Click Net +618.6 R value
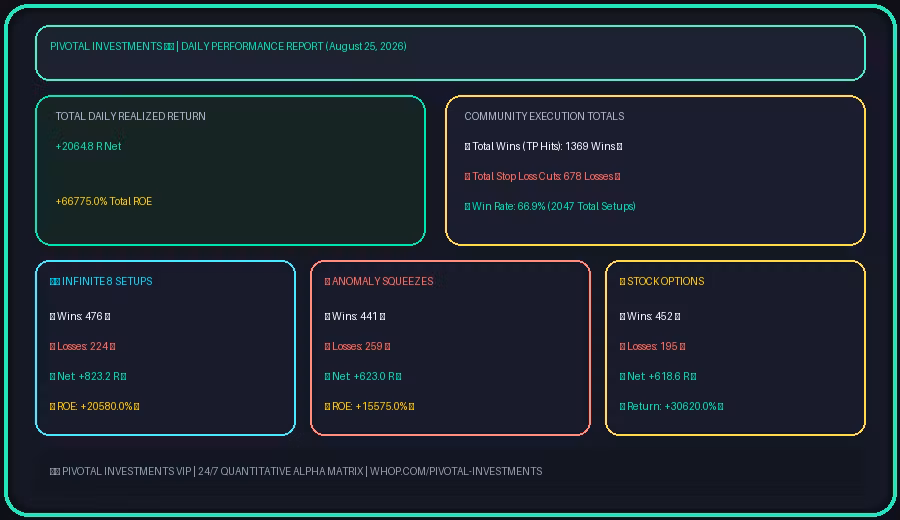 pos(658,376)
